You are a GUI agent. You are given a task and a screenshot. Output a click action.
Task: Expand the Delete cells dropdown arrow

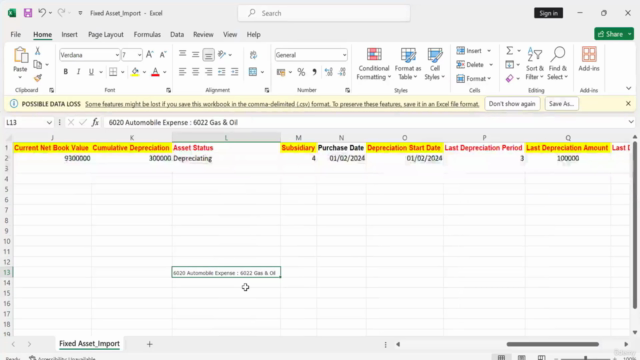pyautogui.click(x=491, y=64)
